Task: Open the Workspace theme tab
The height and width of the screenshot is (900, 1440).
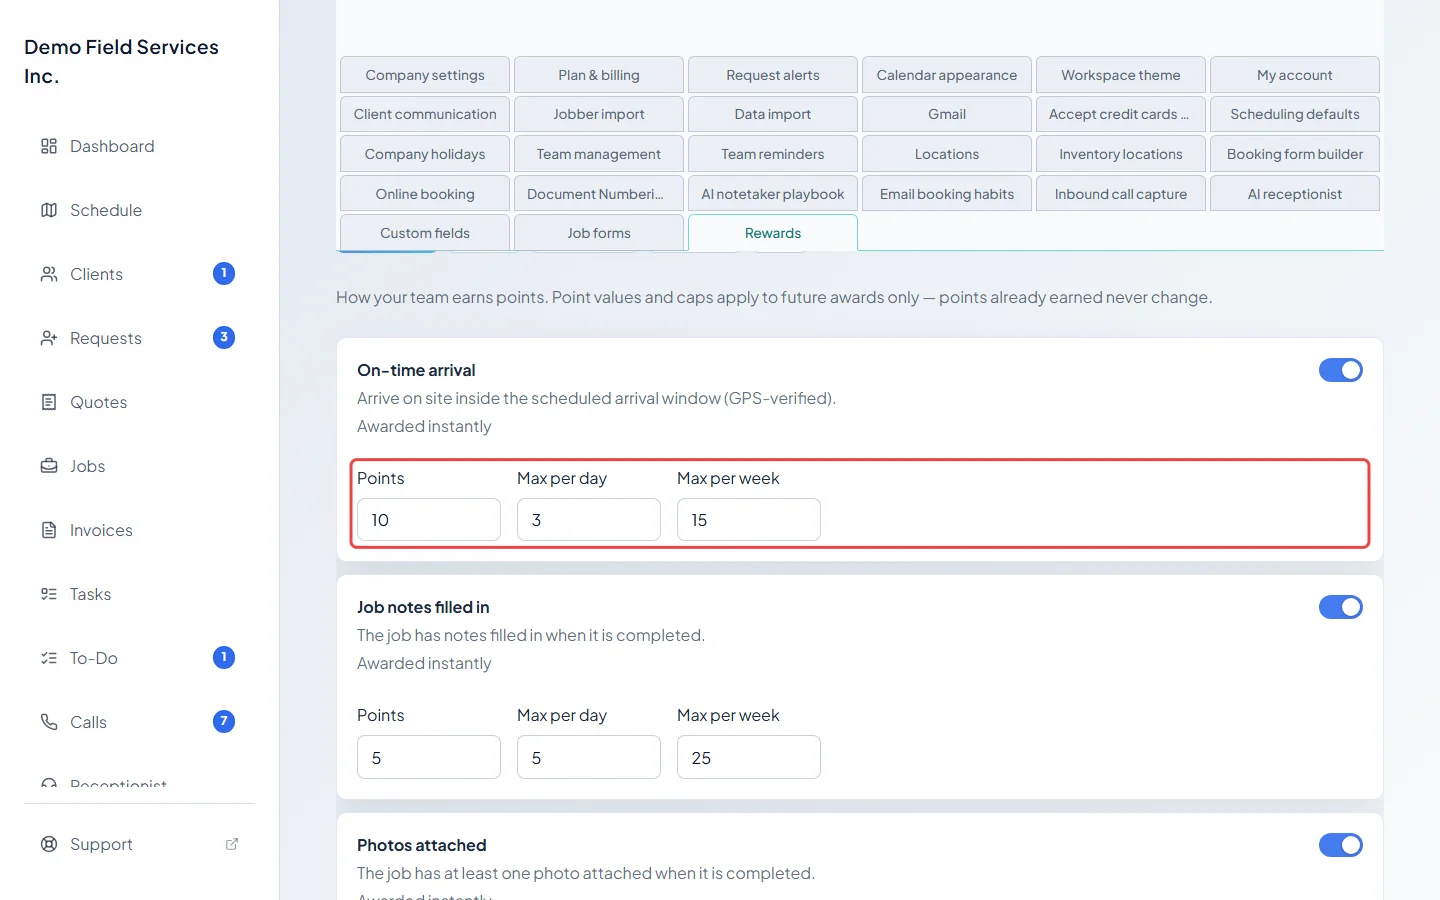Action: tap(1121, 75)
